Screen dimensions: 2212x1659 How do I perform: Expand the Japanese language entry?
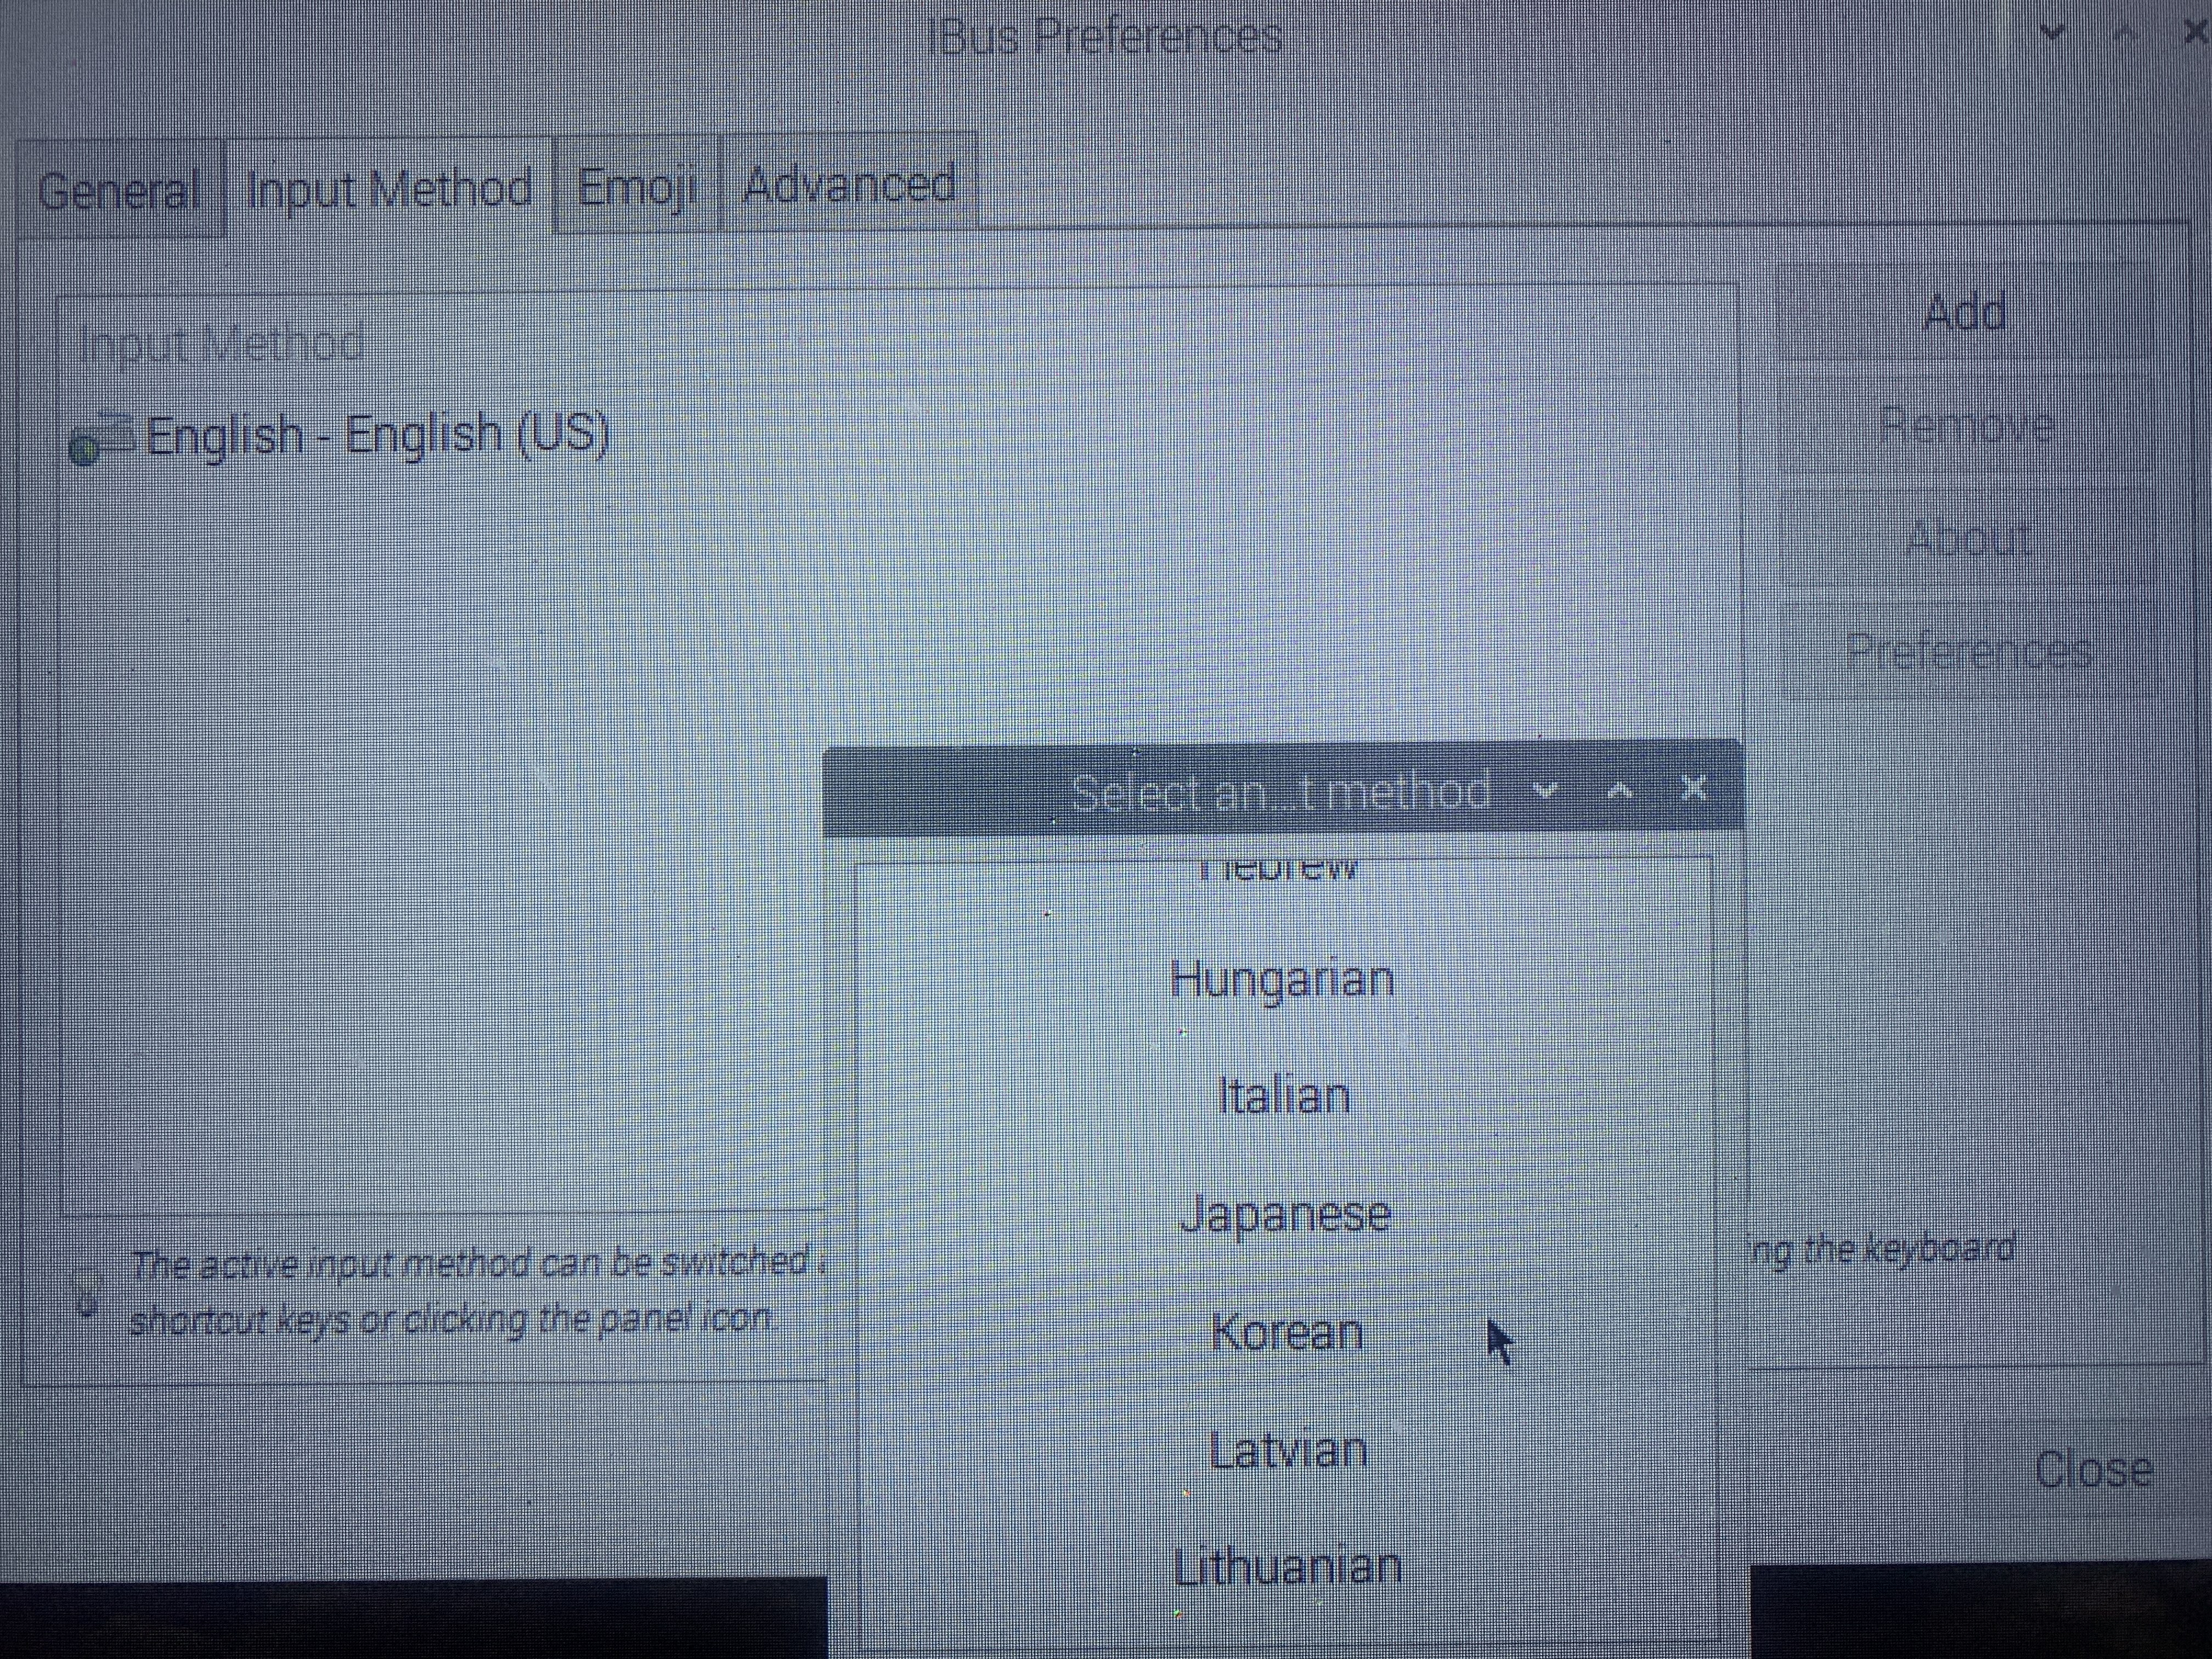pos(1285,1214)
